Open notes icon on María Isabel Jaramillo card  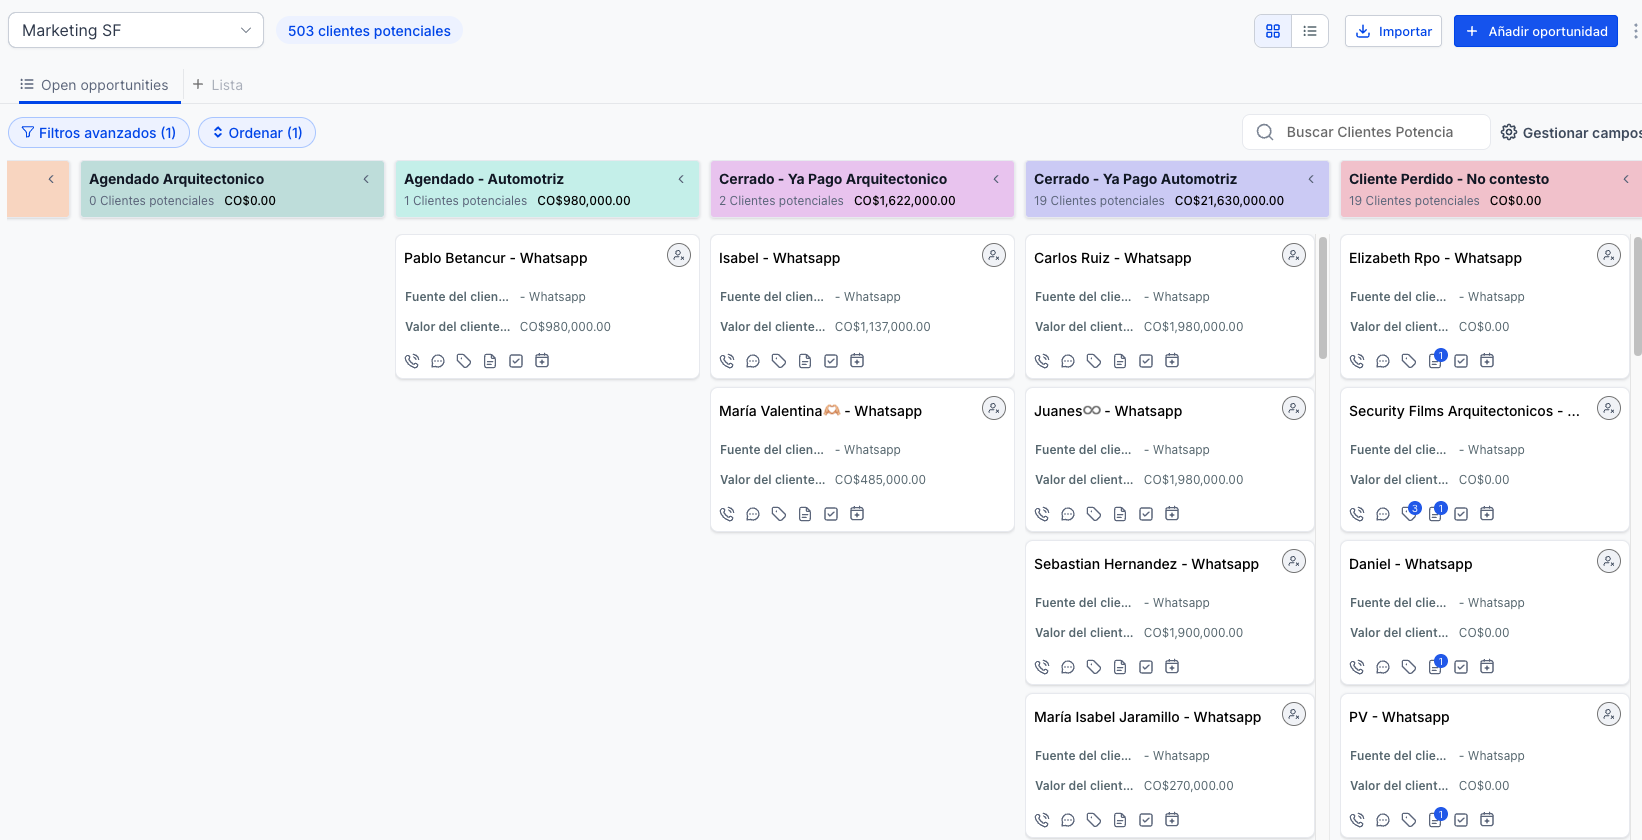pos(1120,820)
